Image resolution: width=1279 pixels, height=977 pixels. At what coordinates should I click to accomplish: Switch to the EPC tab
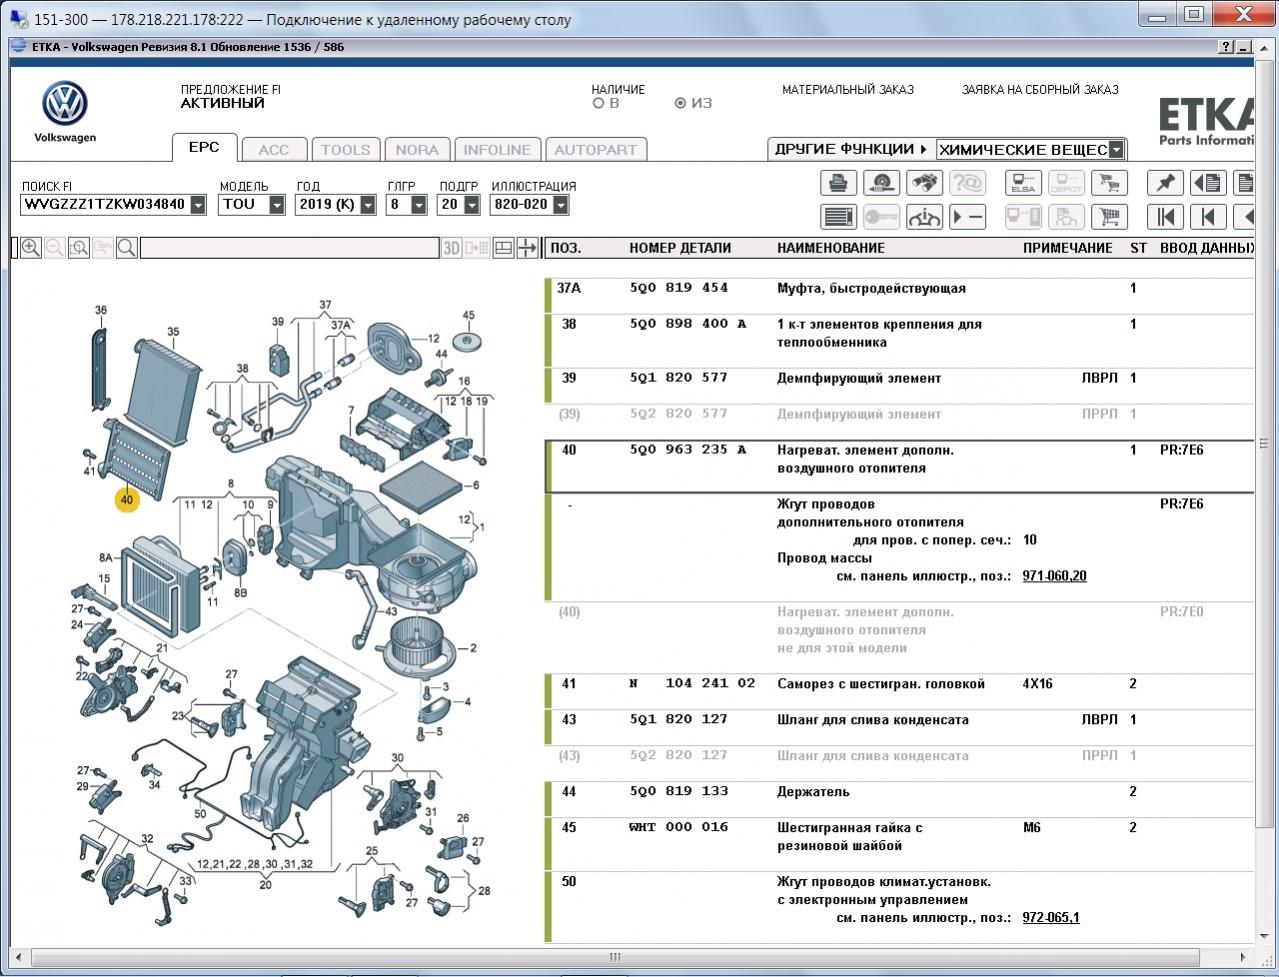click(204, 147)
